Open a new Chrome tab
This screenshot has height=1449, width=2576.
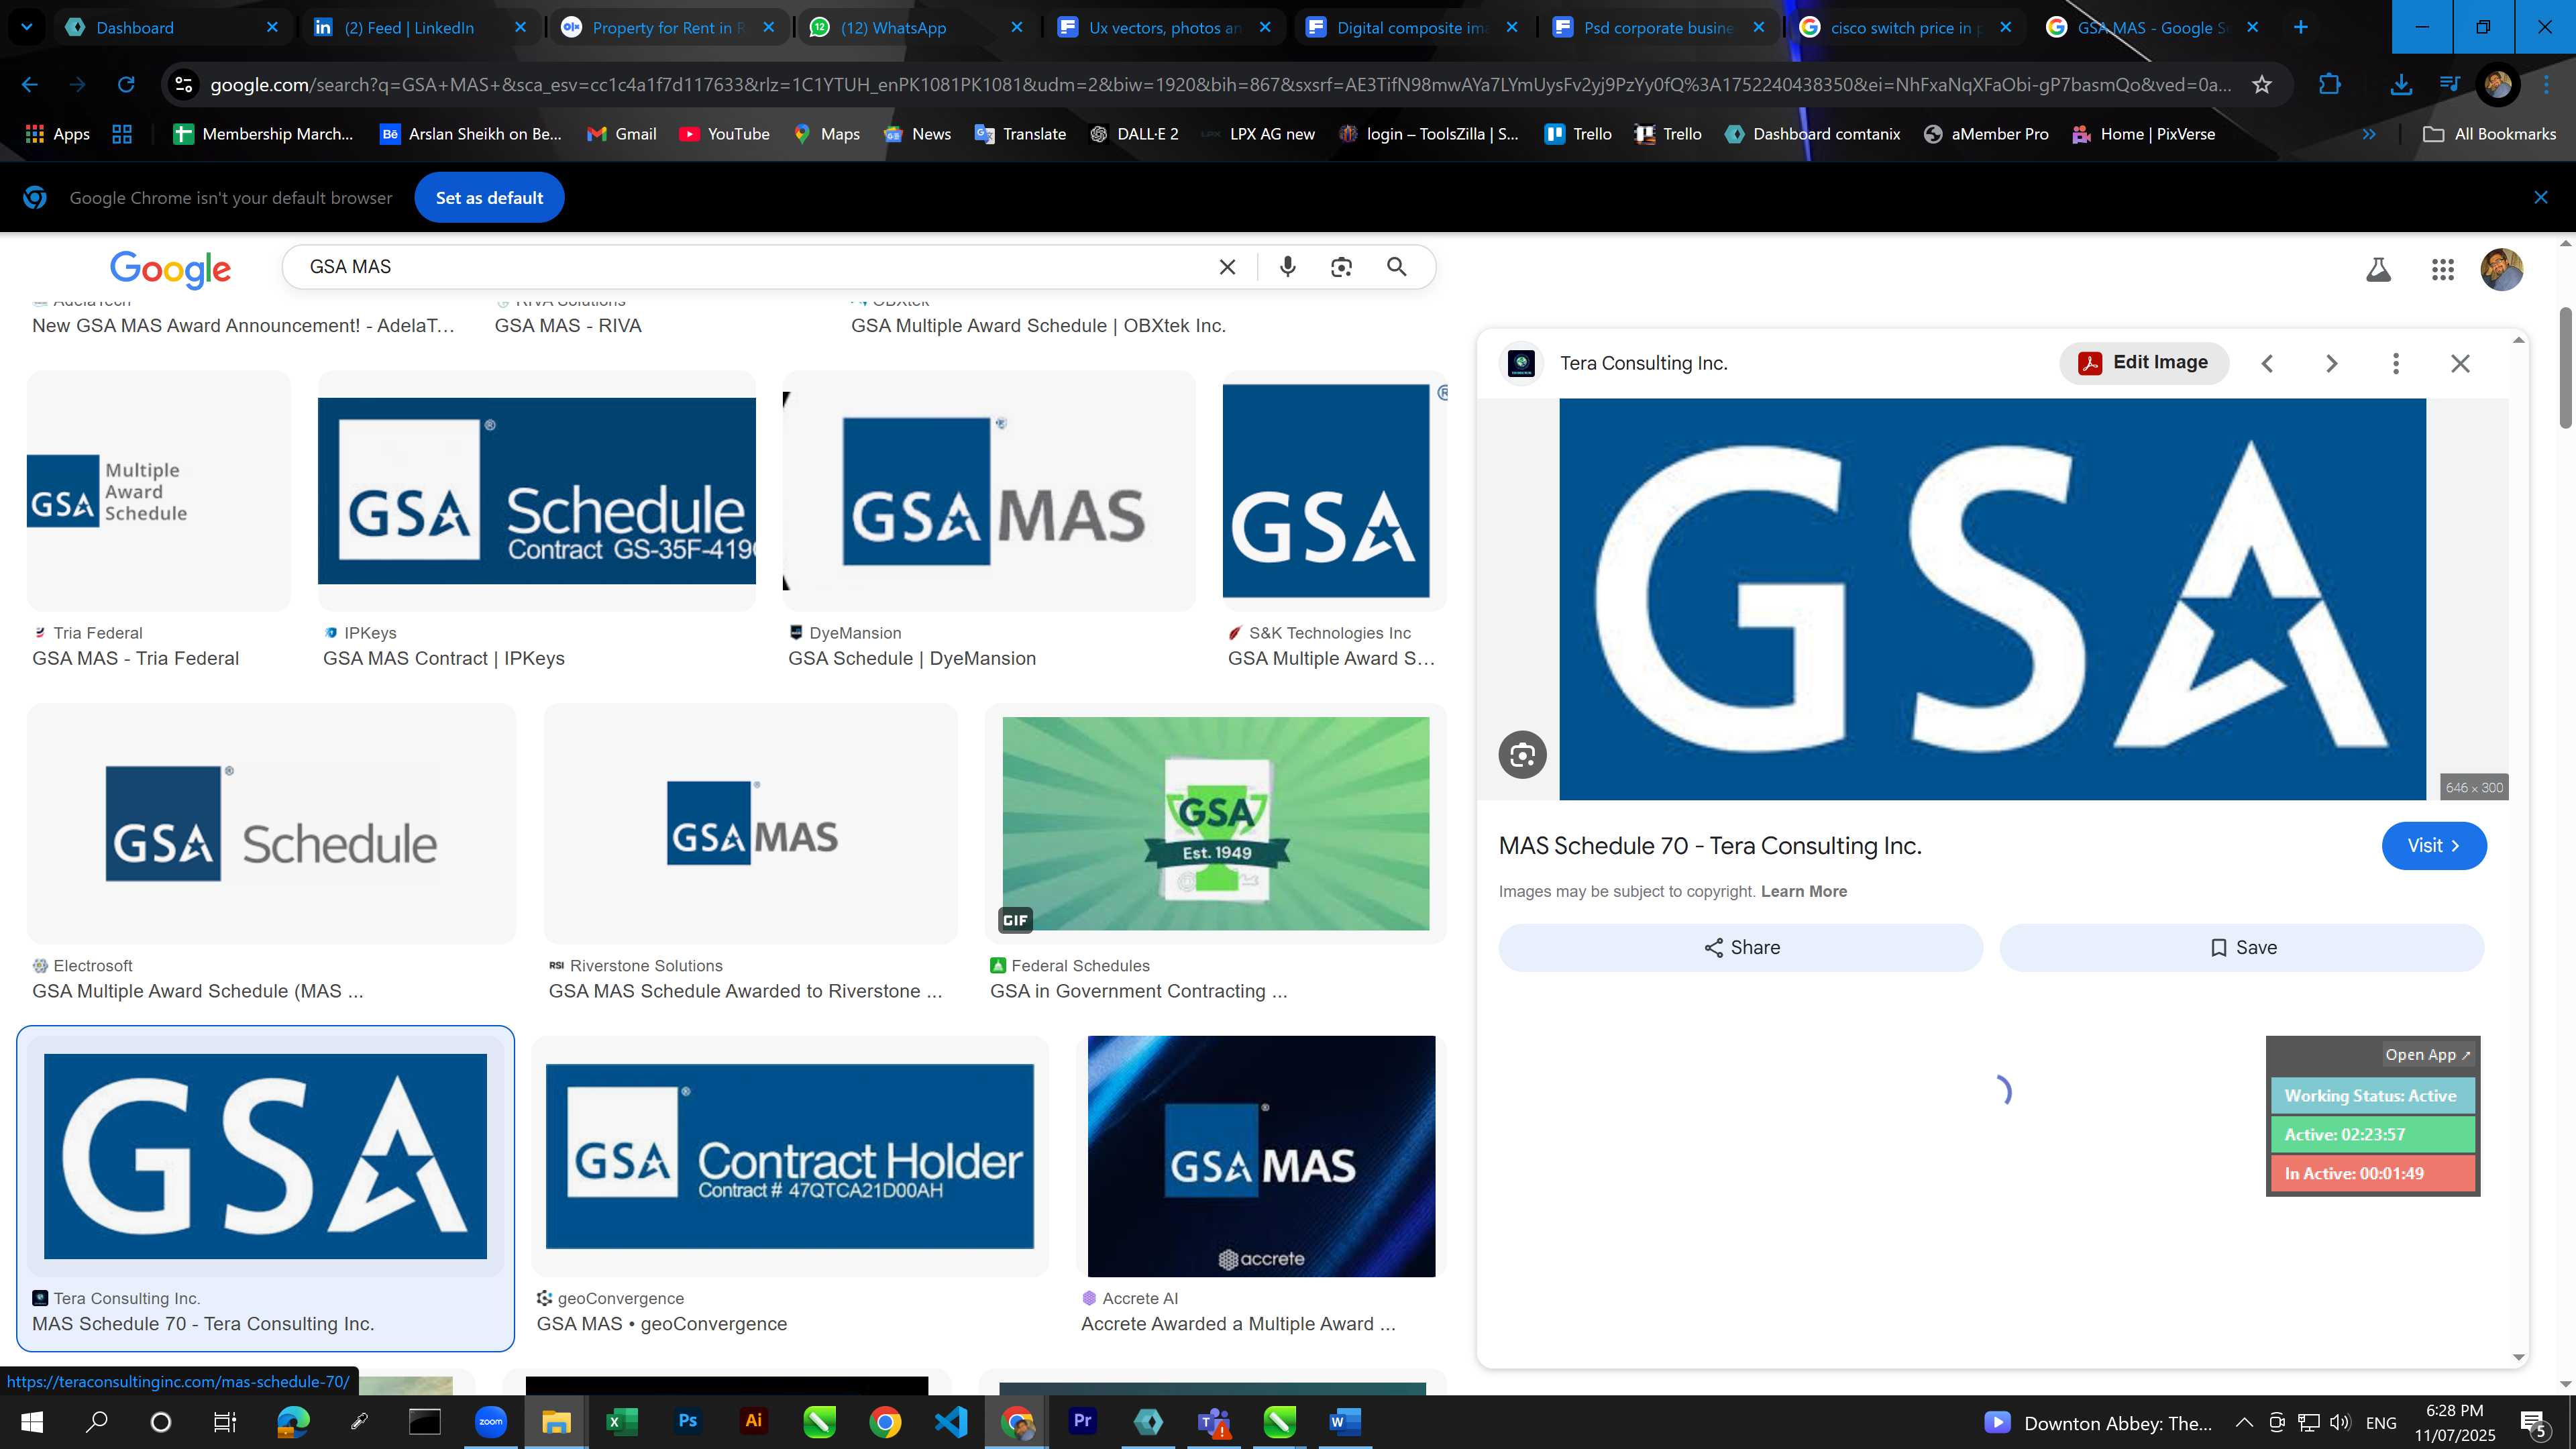(2301, 28)
